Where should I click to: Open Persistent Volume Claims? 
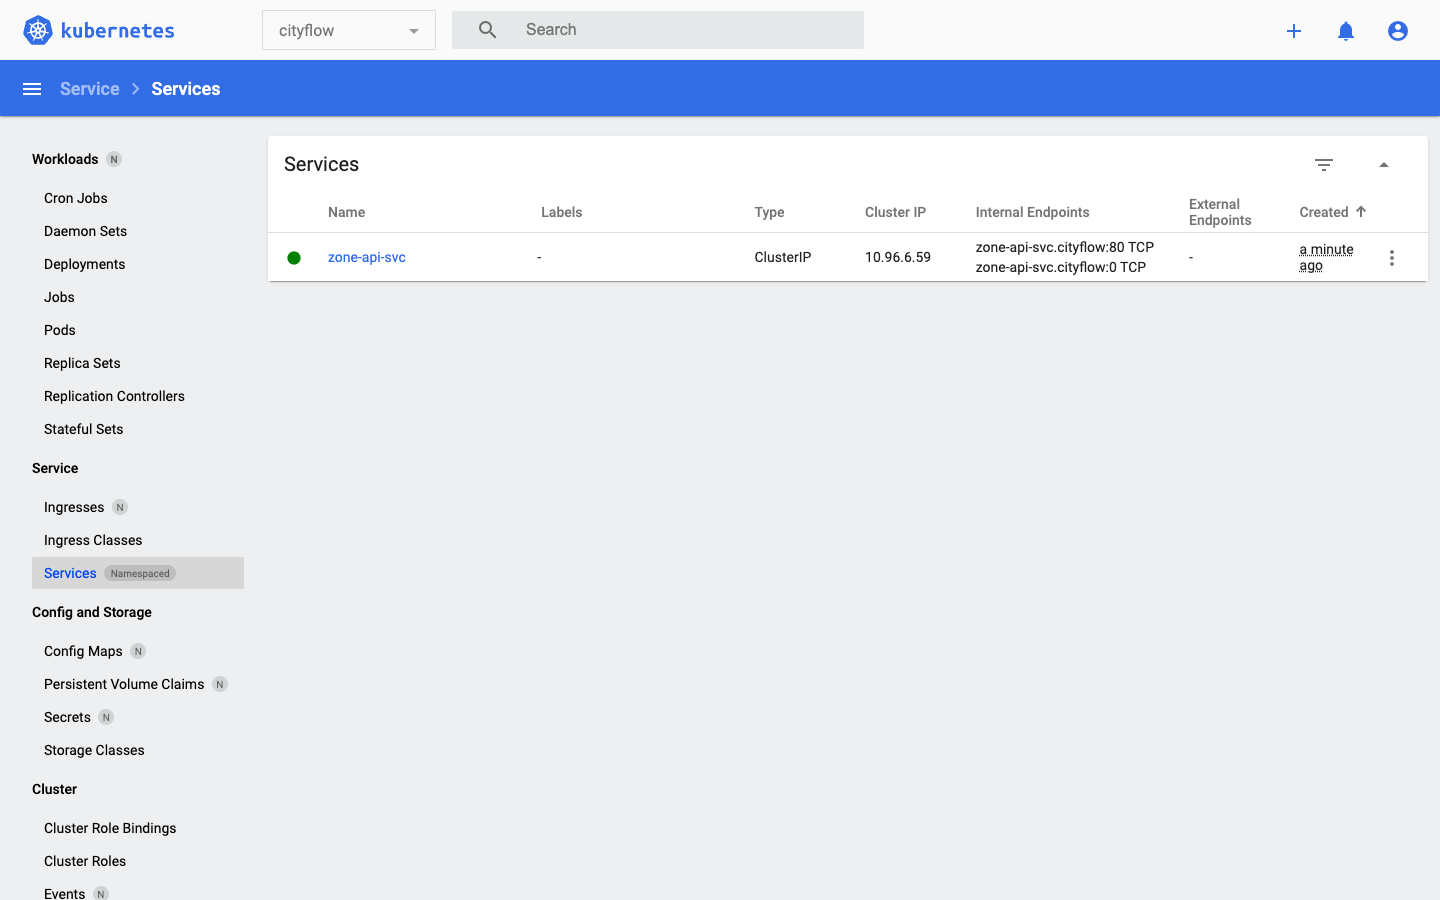click(124, 684)
